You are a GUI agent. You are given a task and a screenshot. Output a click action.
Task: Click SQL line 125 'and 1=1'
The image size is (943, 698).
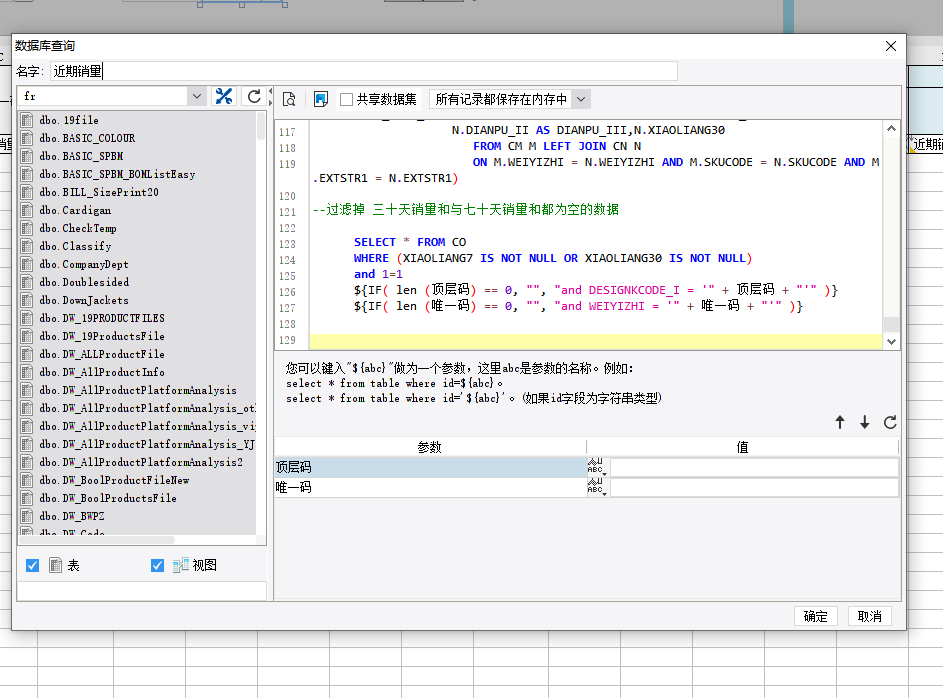378,274
